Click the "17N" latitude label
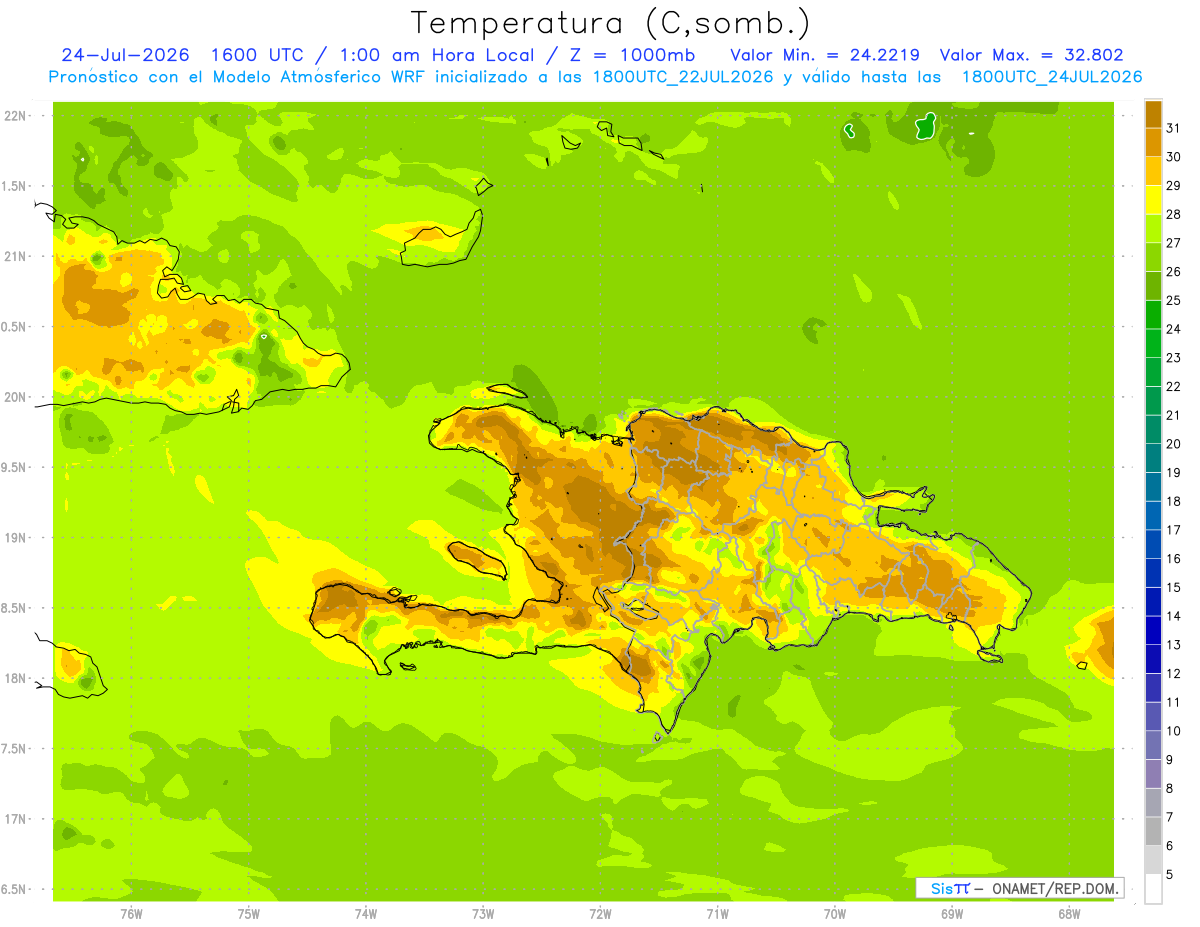Viewport: 1200px width, 927px height. tap(17, 819)
